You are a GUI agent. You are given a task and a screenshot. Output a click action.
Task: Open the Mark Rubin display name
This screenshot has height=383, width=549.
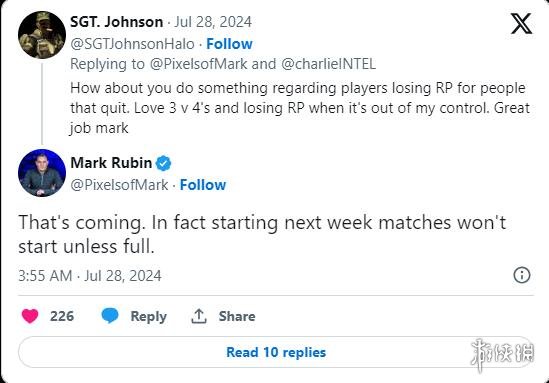[111, 163]
